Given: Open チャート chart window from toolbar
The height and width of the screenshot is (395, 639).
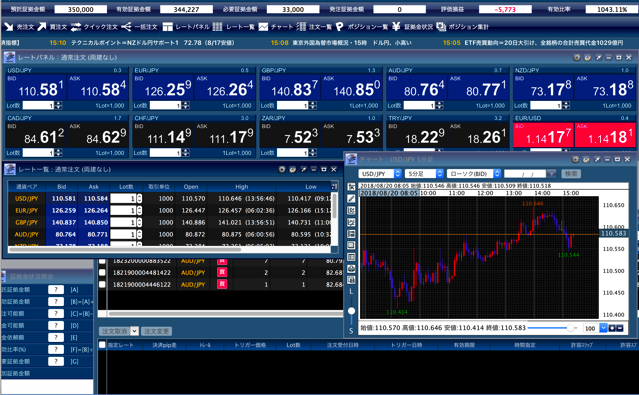Looking at the screenshot, I should coord(276,27).
